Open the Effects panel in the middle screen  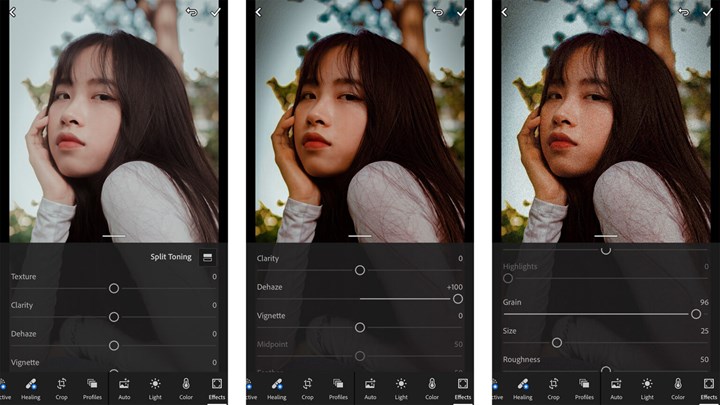coord(463,388)
